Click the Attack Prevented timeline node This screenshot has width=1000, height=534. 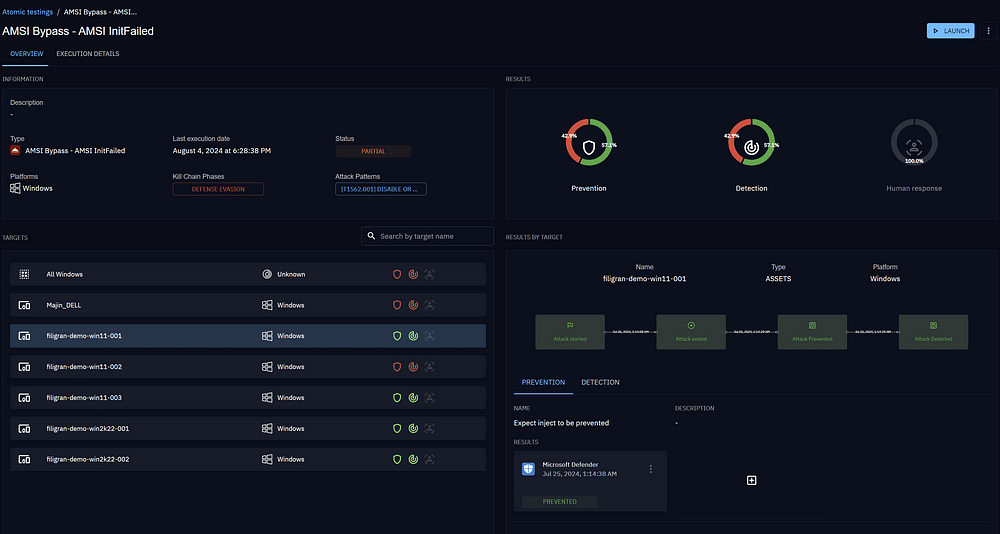(x=812, y=331)
